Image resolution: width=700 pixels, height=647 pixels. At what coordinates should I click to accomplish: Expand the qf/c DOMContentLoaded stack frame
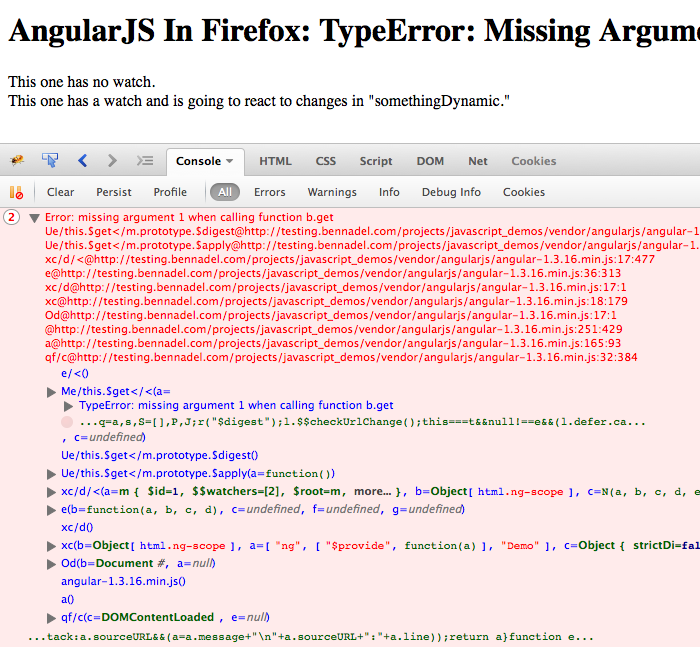(x=51, y=618)
